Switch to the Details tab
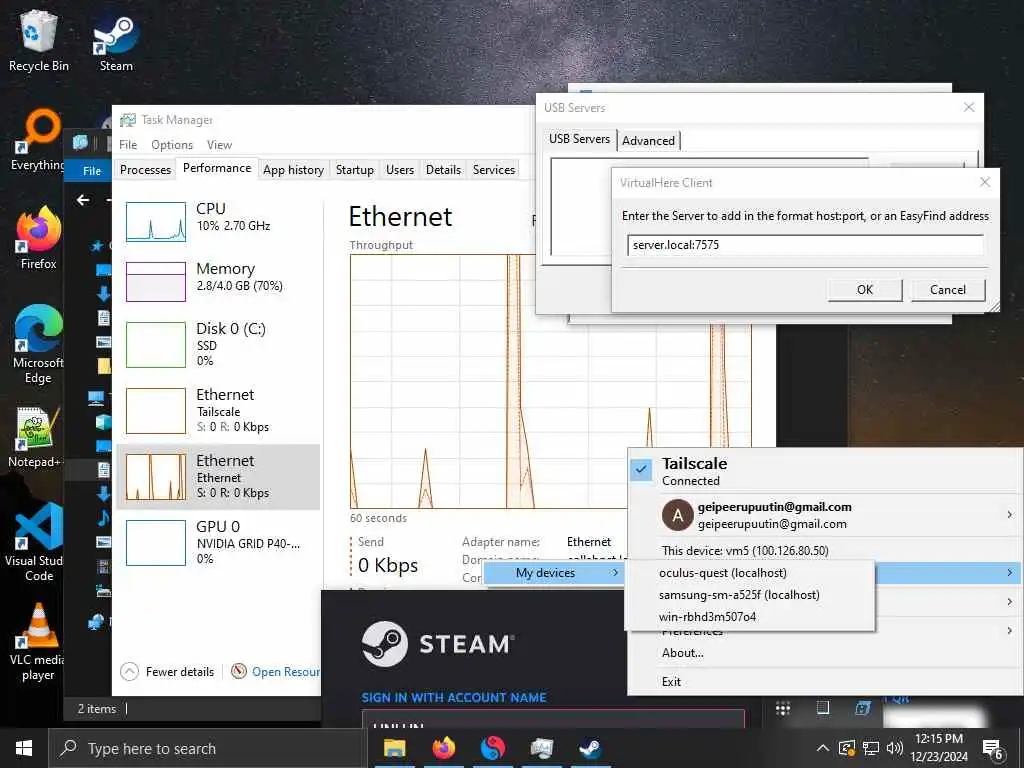The image size is (1024, 768). (443, 170)
